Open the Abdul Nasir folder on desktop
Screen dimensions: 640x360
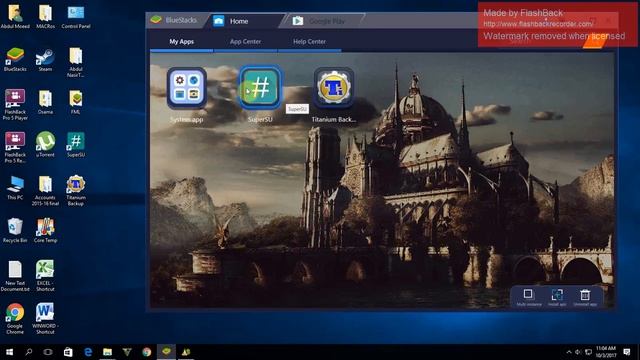coord(76,62)
